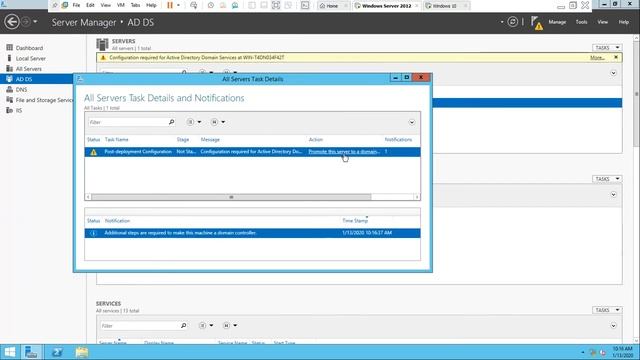Click the Services section Filter box

point(140,326)
